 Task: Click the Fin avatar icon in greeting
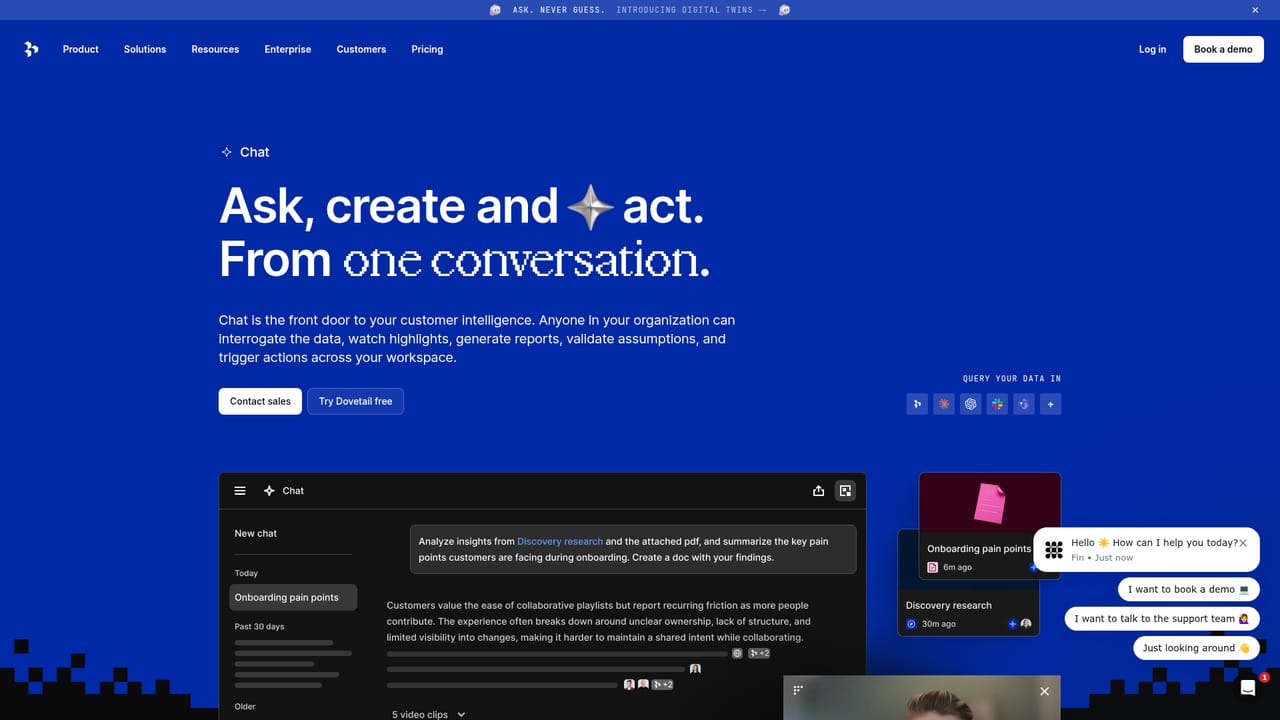(x=1054, y=550)
